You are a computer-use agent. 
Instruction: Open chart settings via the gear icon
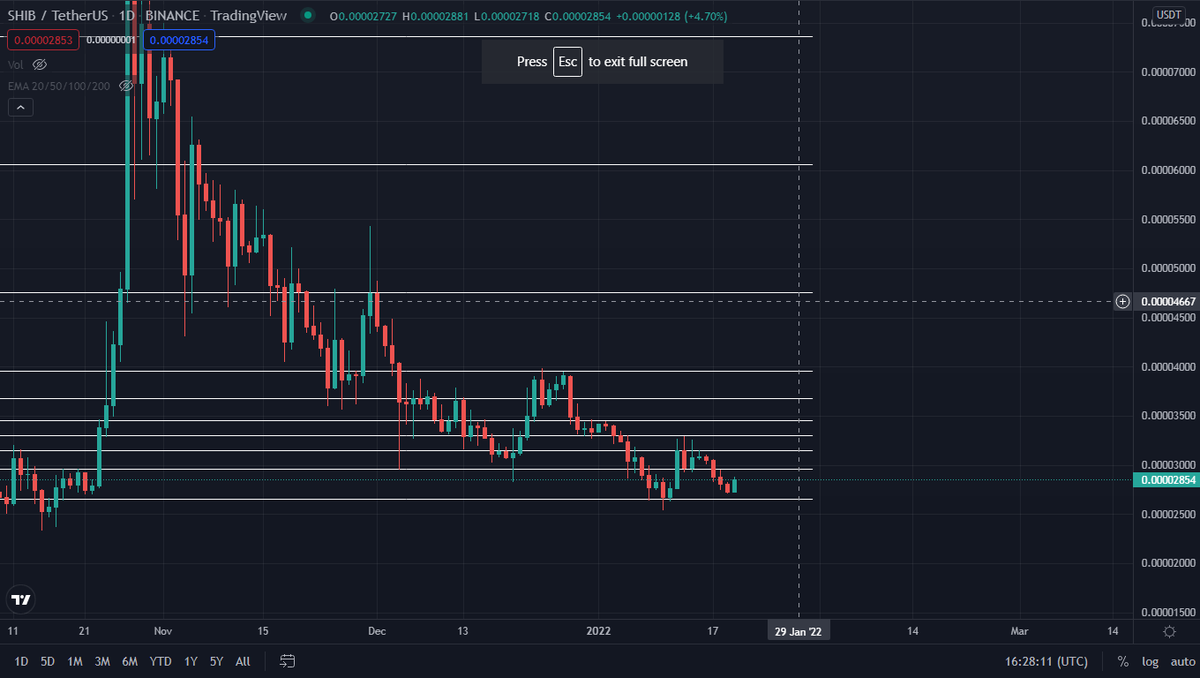1169,631
